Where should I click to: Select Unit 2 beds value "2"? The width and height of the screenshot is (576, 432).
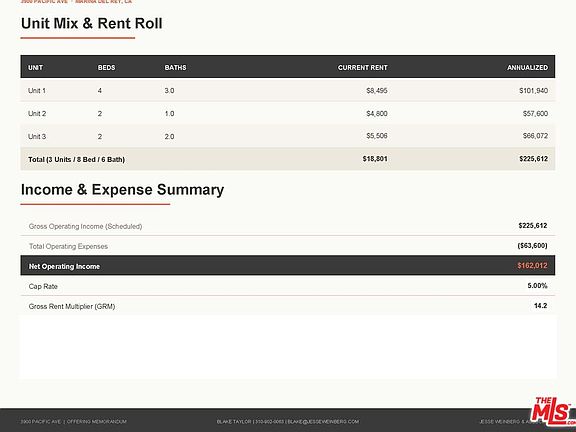100,114
